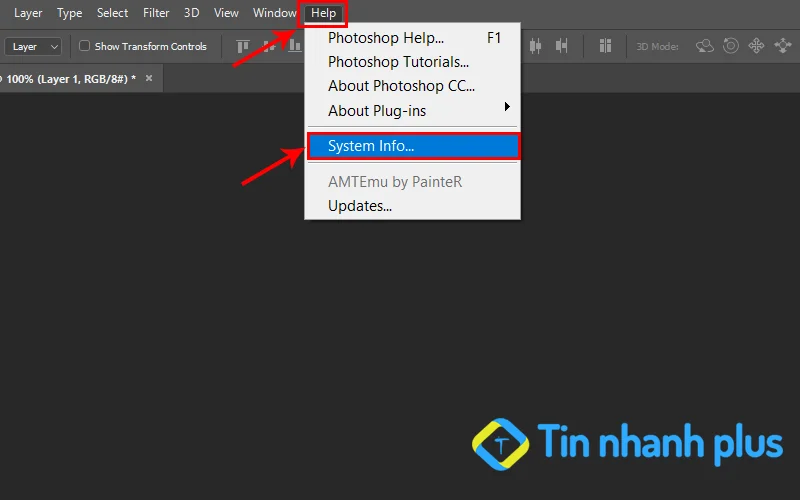Select the 3D slide camera icon

click(783, 46)
